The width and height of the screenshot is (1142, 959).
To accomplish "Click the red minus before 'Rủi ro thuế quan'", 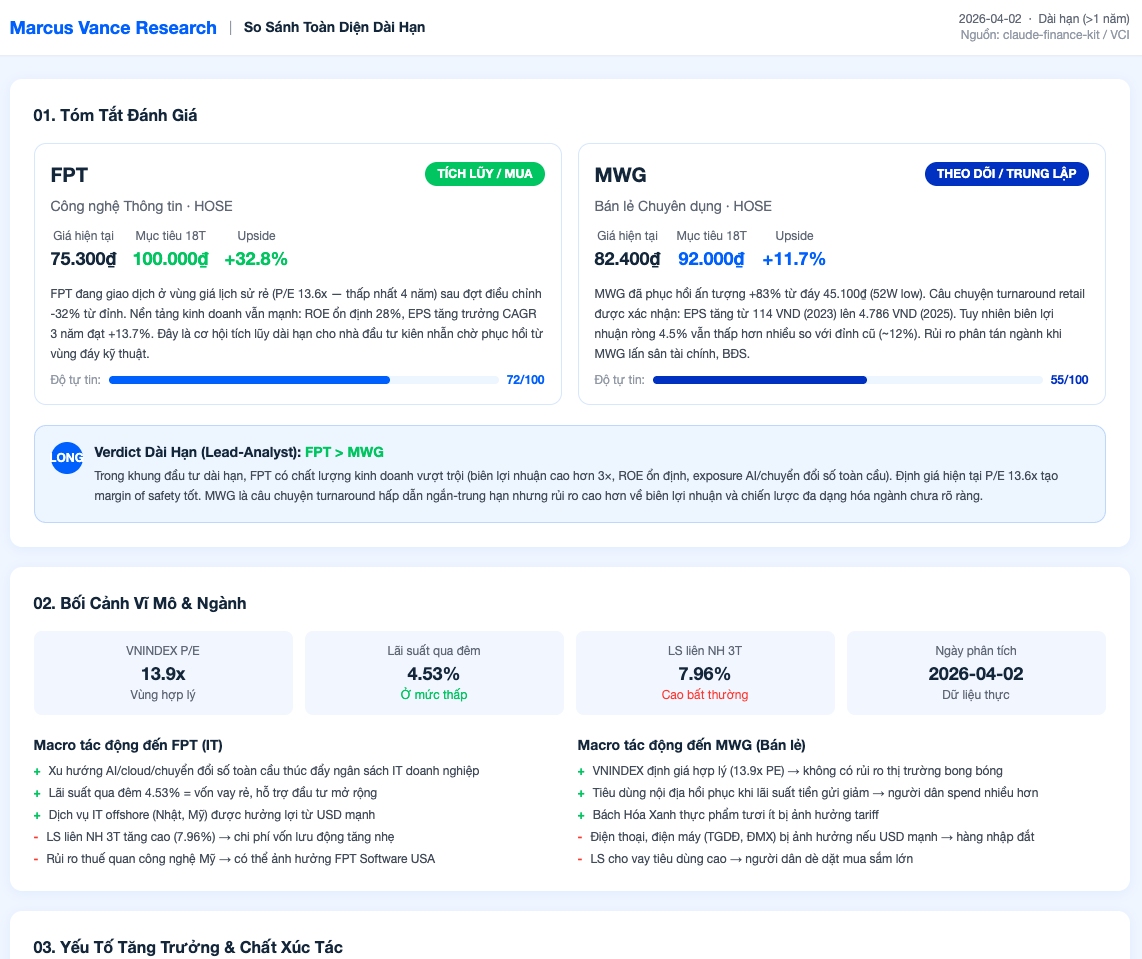I will (x=36, y=859).
